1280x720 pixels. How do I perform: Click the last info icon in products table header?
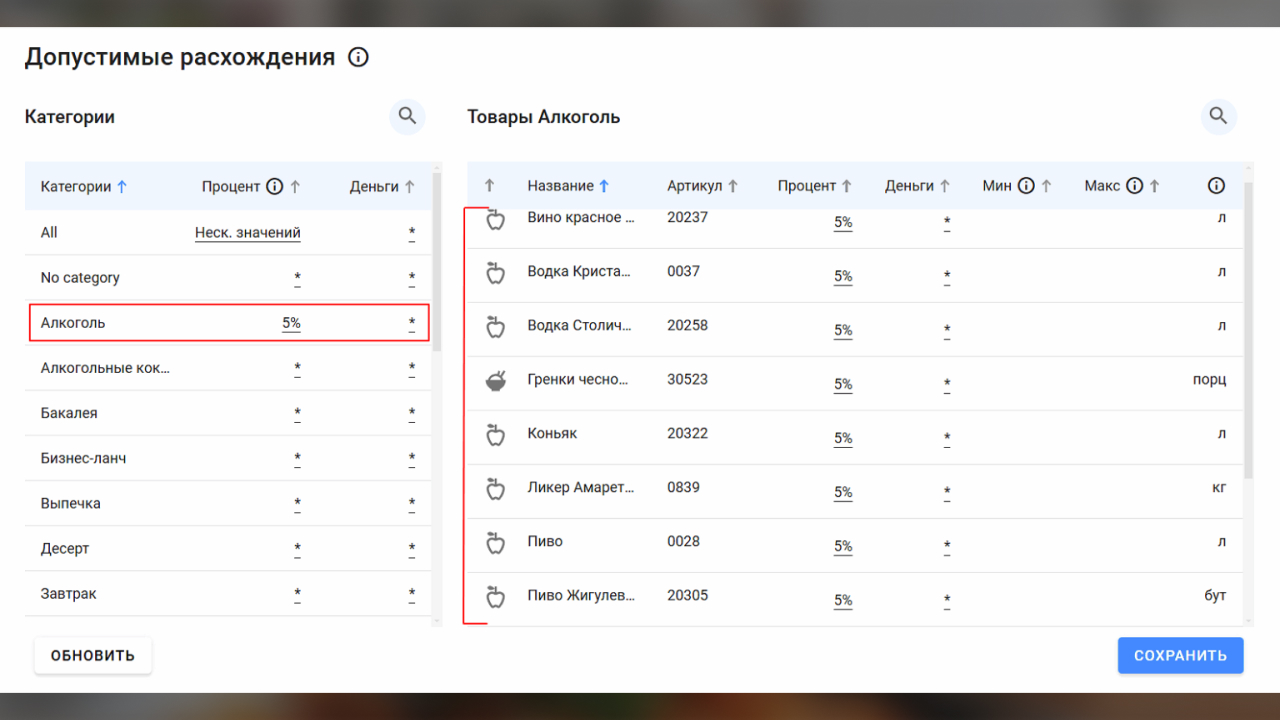click(x=1216, y=185)
